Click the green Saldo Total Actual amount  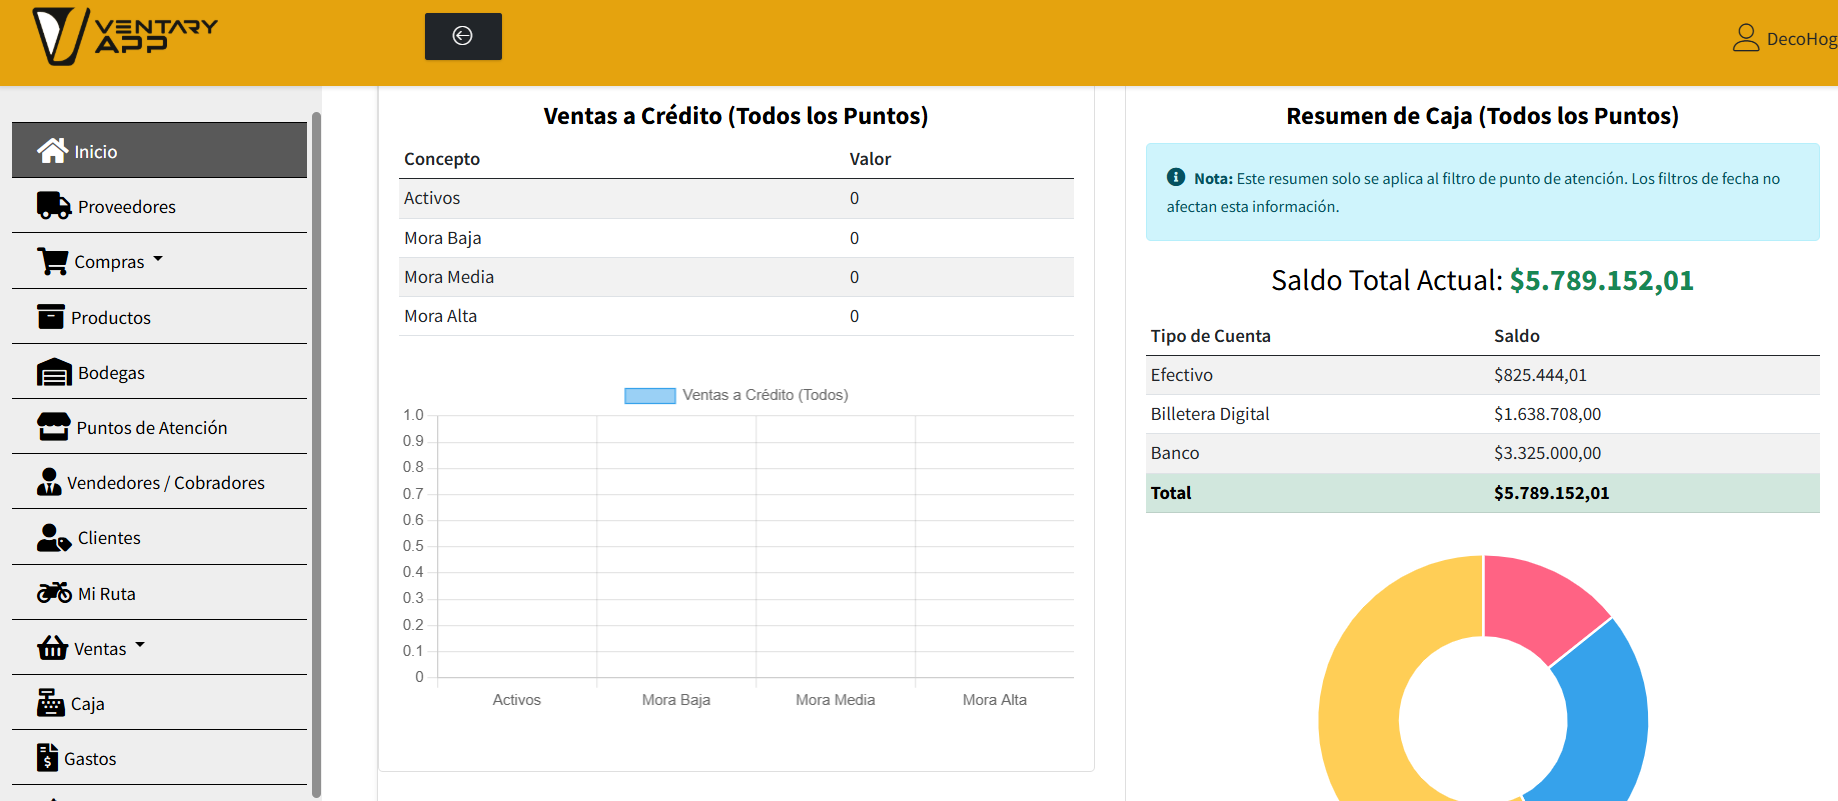tap(1601, 280)
